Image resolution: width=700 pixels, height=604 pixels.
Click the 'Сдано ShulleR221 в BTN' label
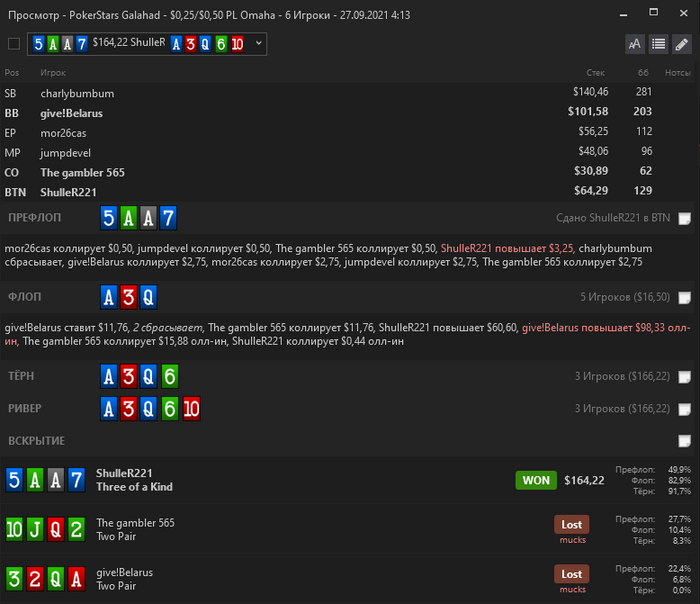coord(613,218)
